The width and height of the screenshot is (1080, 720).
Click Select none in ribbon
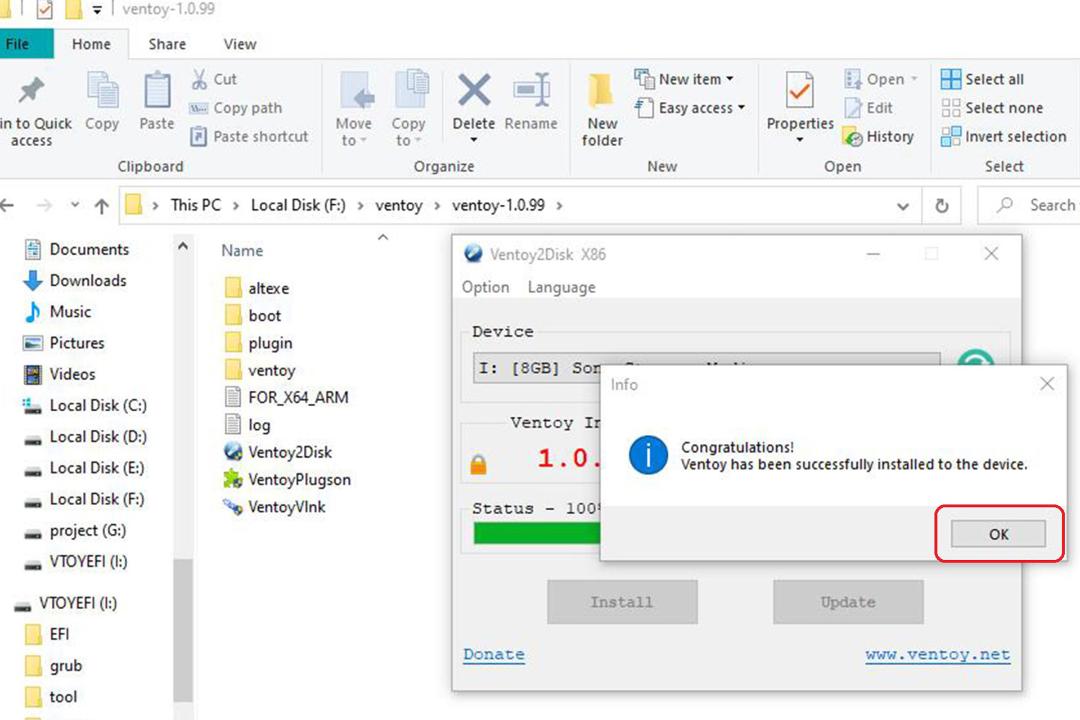(992, 108)
